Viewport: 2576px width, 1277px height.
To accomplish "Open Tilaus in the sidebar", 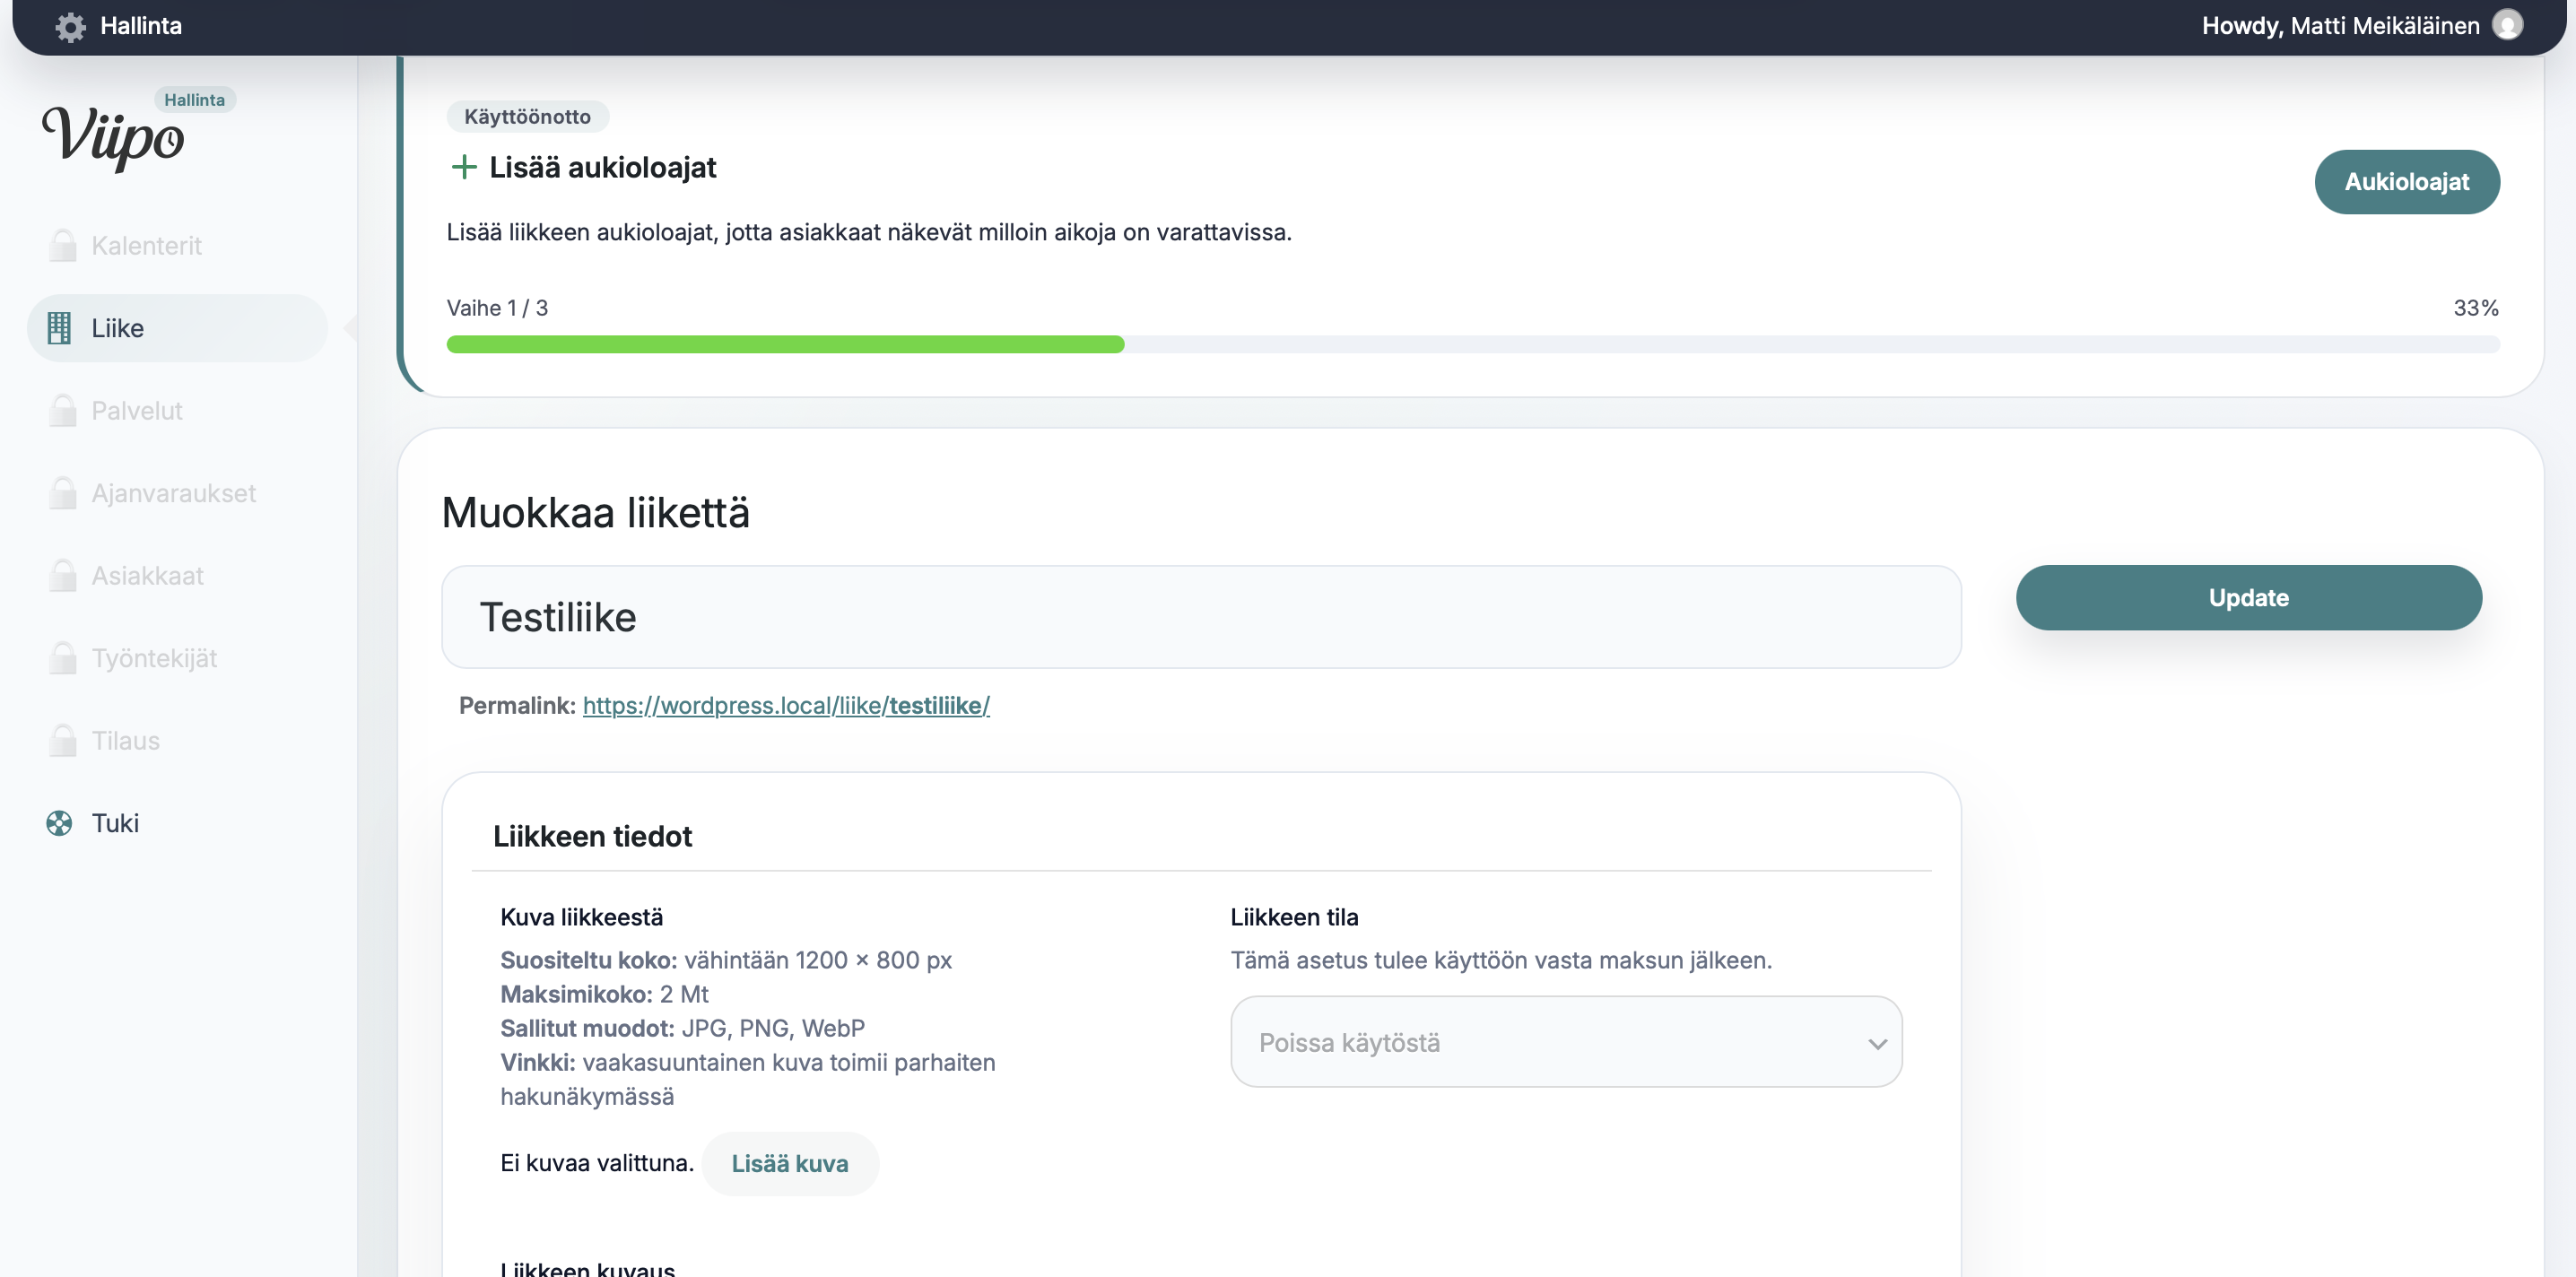I will click(x=177, y=740).
